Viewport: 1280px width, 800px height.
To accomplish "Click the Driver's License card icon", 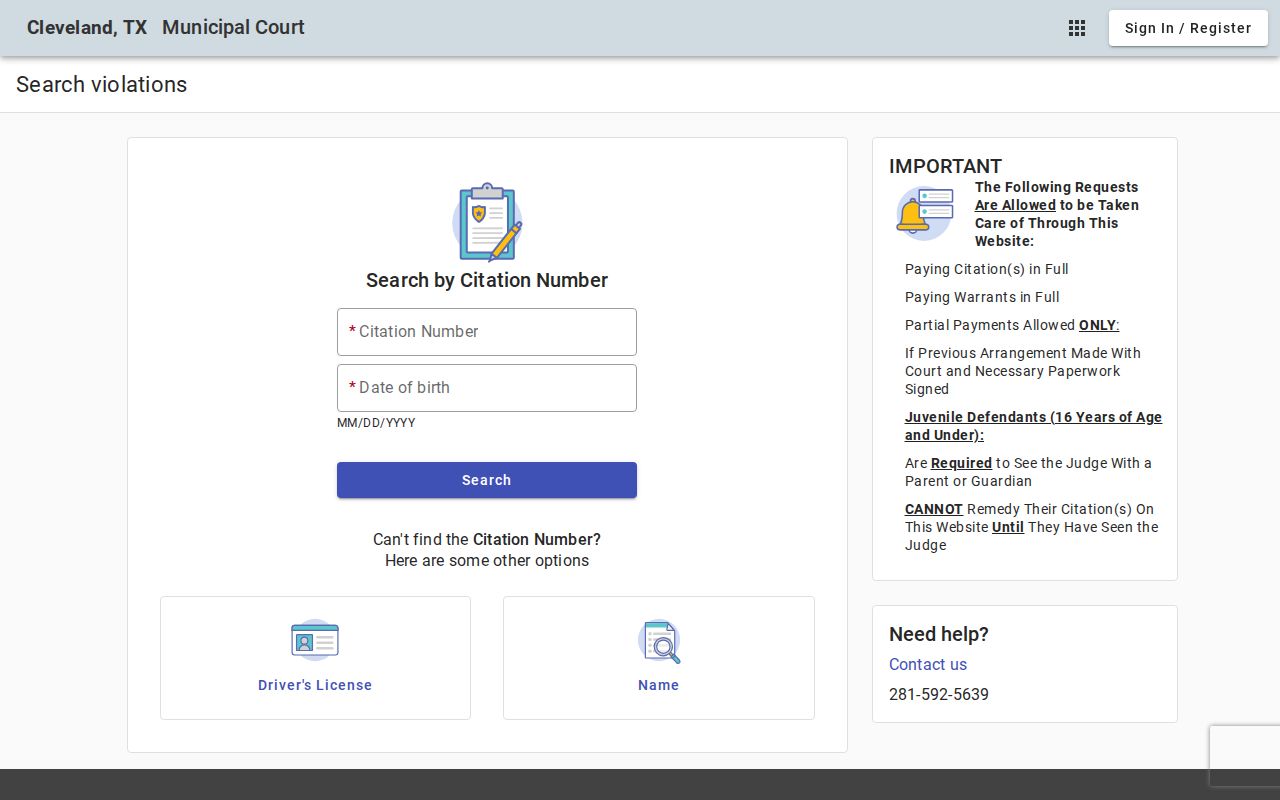I will pyautogui.click(x=315, y=640).
